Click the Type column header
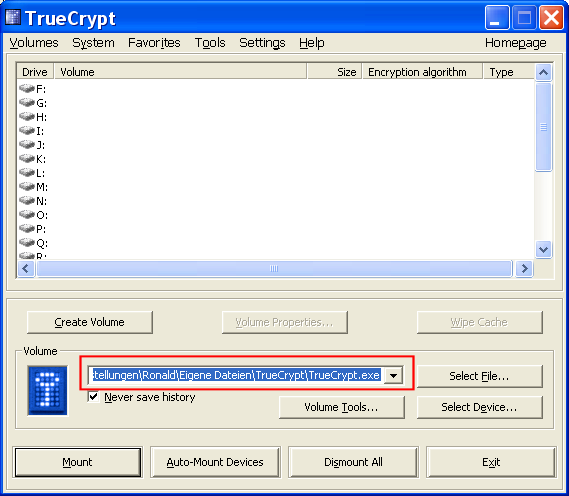This screenshot has width=569, height=496. [x=509, y=72]
